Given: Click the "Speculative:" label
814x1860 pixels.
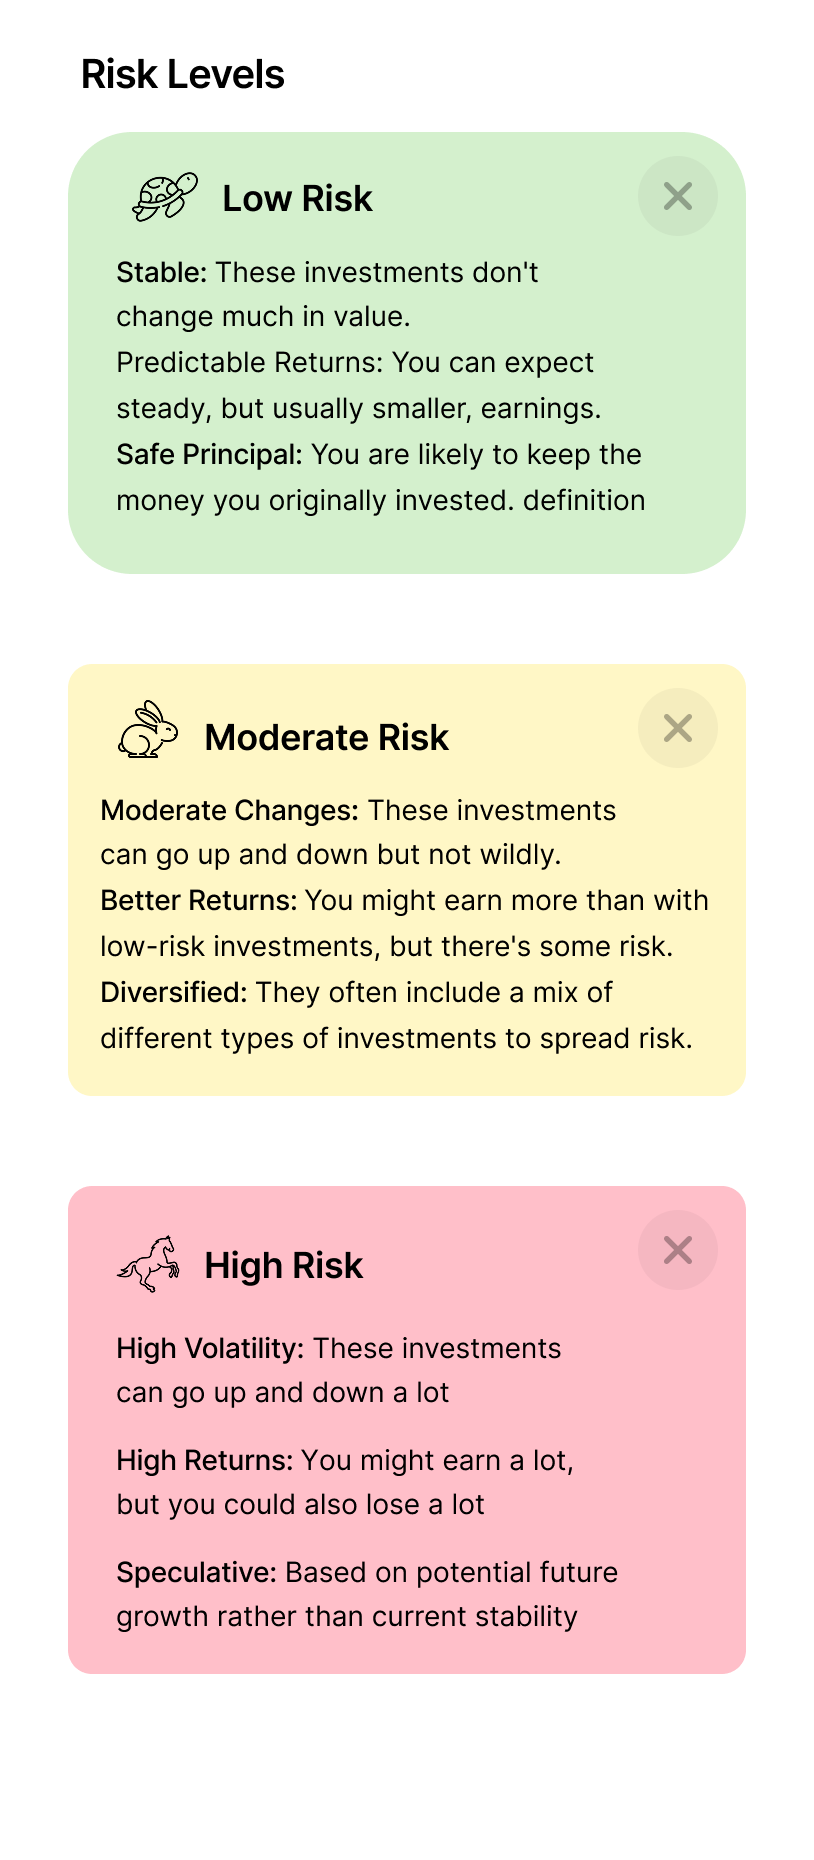Looking at the screenshot, I should pyautogui.click(x=196, y=1573).
